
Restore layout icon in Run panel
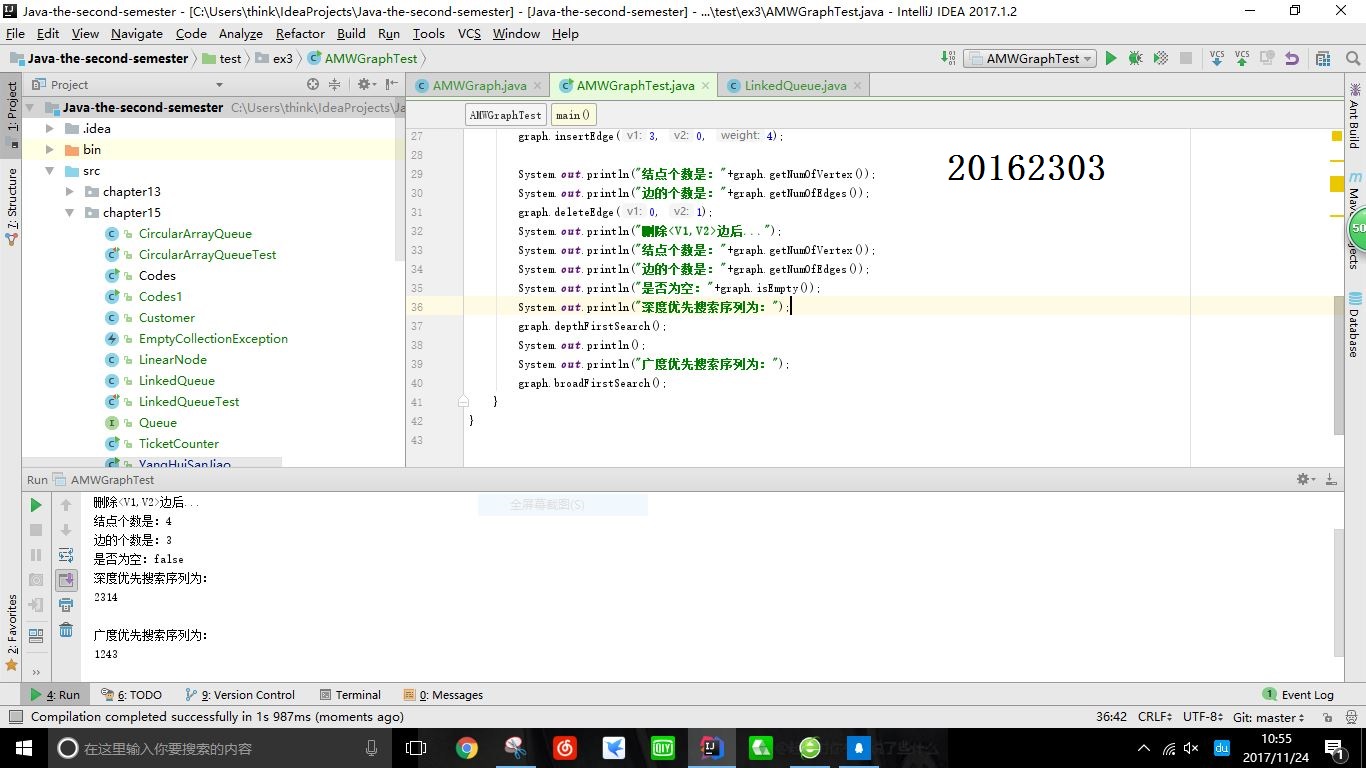tap(36, 635)
